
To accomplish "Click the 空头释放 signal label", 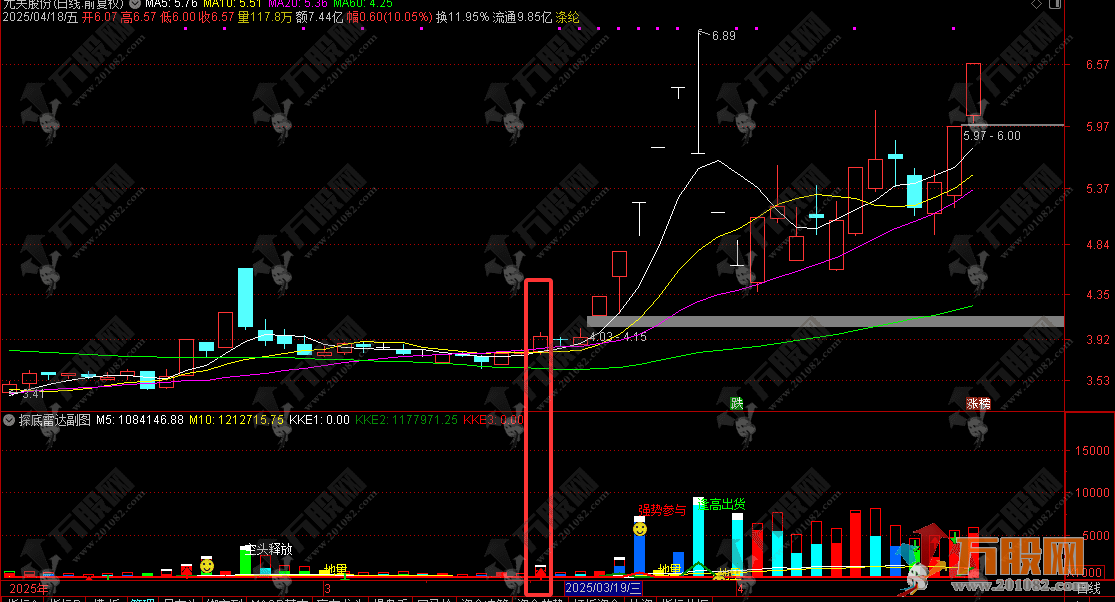I will [269, 549].
